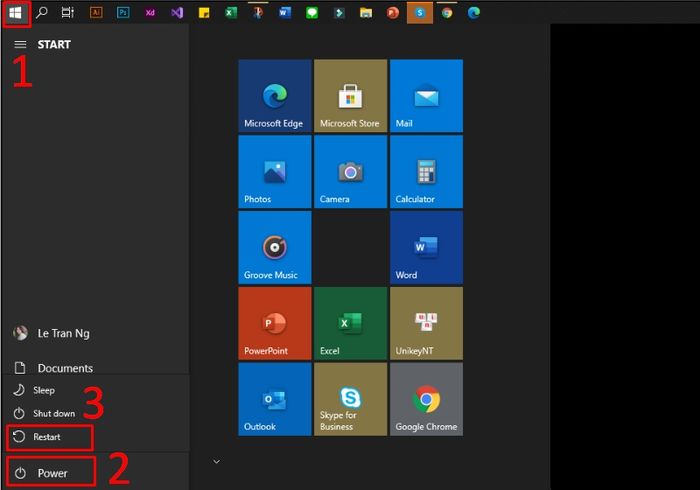
Task: Open the Camera tile
Action: coord(350,171)
